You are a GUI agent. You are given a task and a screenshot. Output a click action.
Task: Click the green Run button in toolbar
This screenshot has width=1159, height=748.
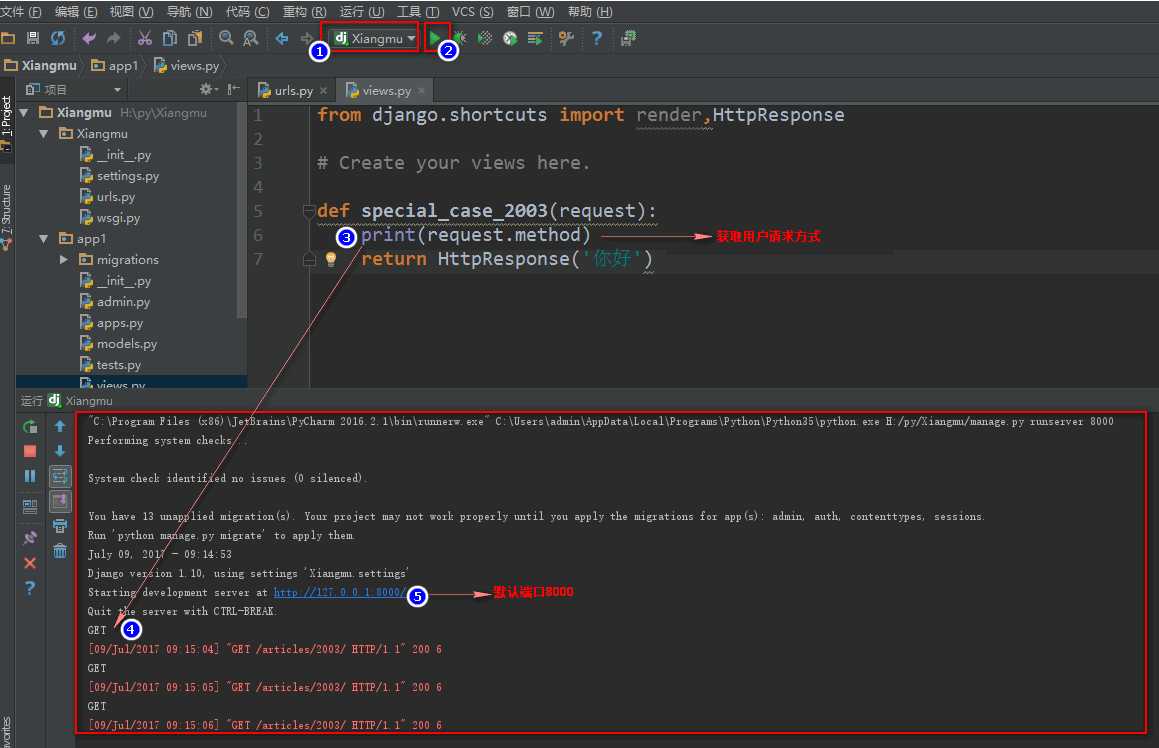[435, 38]
